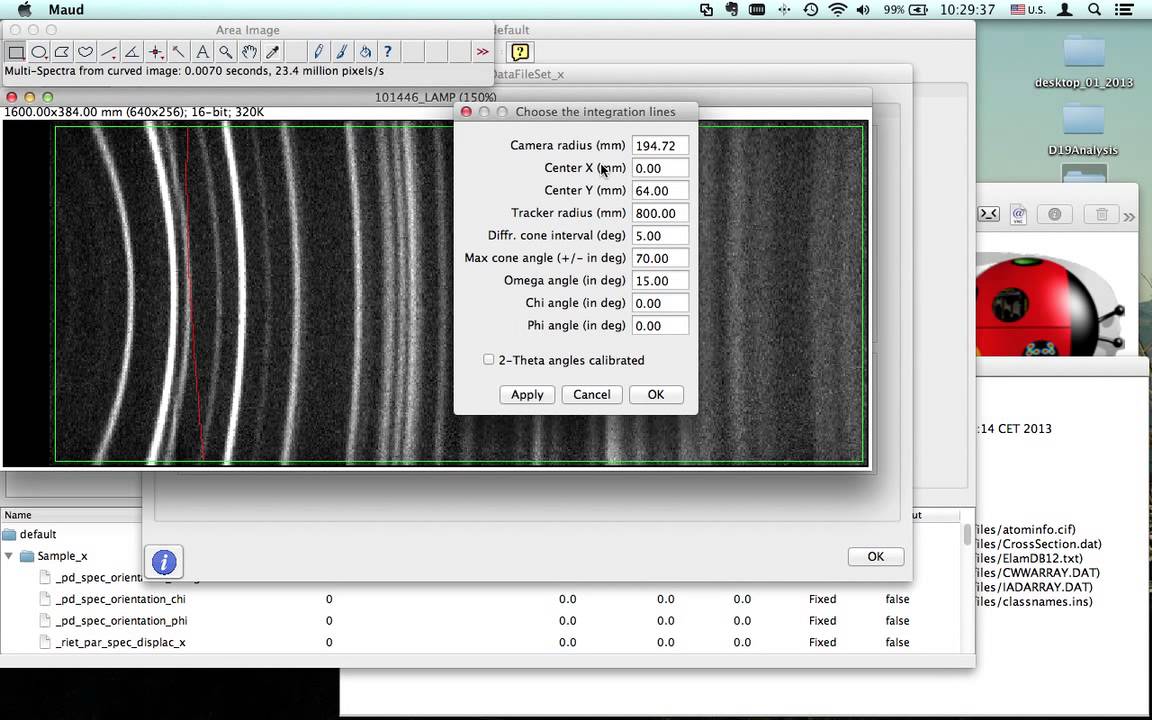This screenshot has height=720, width=1152.
Task: Activate the Freehand selection tool
Action: pos(86,52)
